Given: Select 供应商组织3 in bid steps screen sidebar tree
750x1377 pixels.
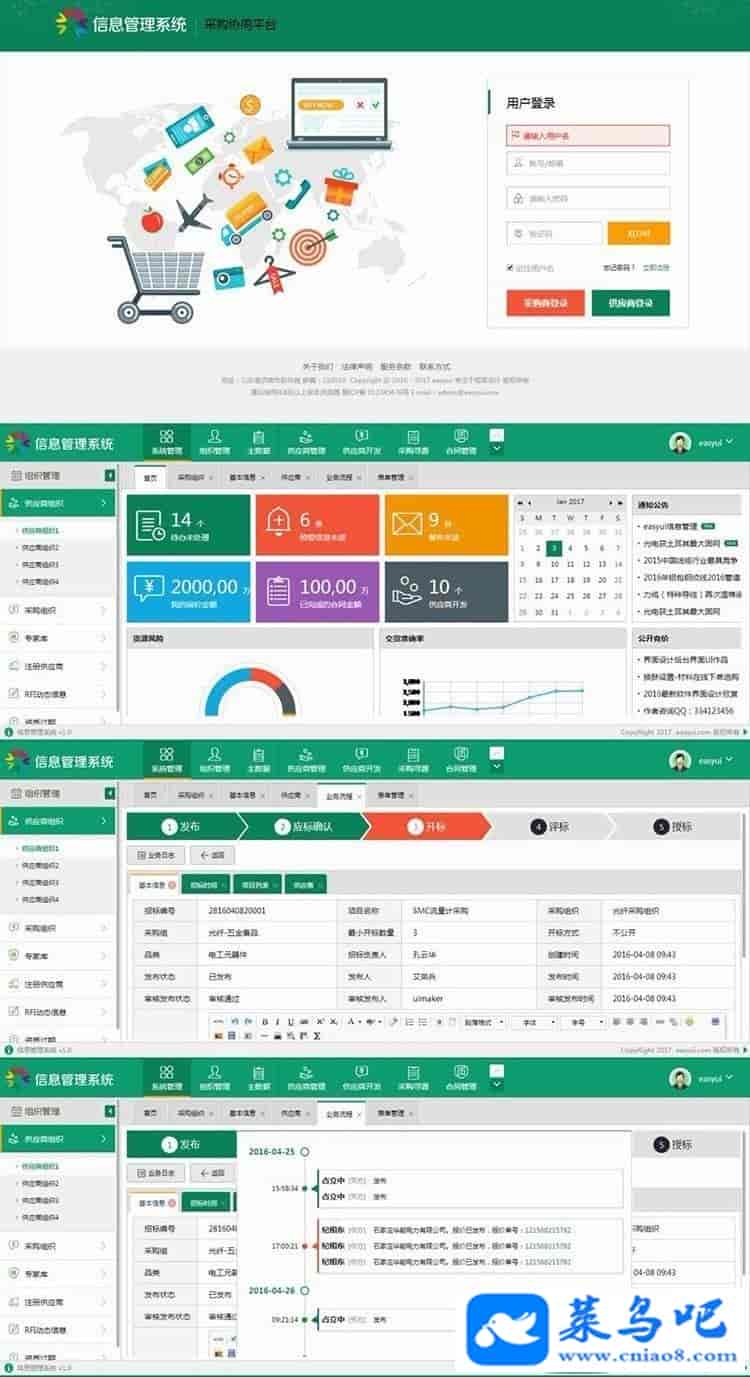Looking at the screenshot, I should [40, 883].
